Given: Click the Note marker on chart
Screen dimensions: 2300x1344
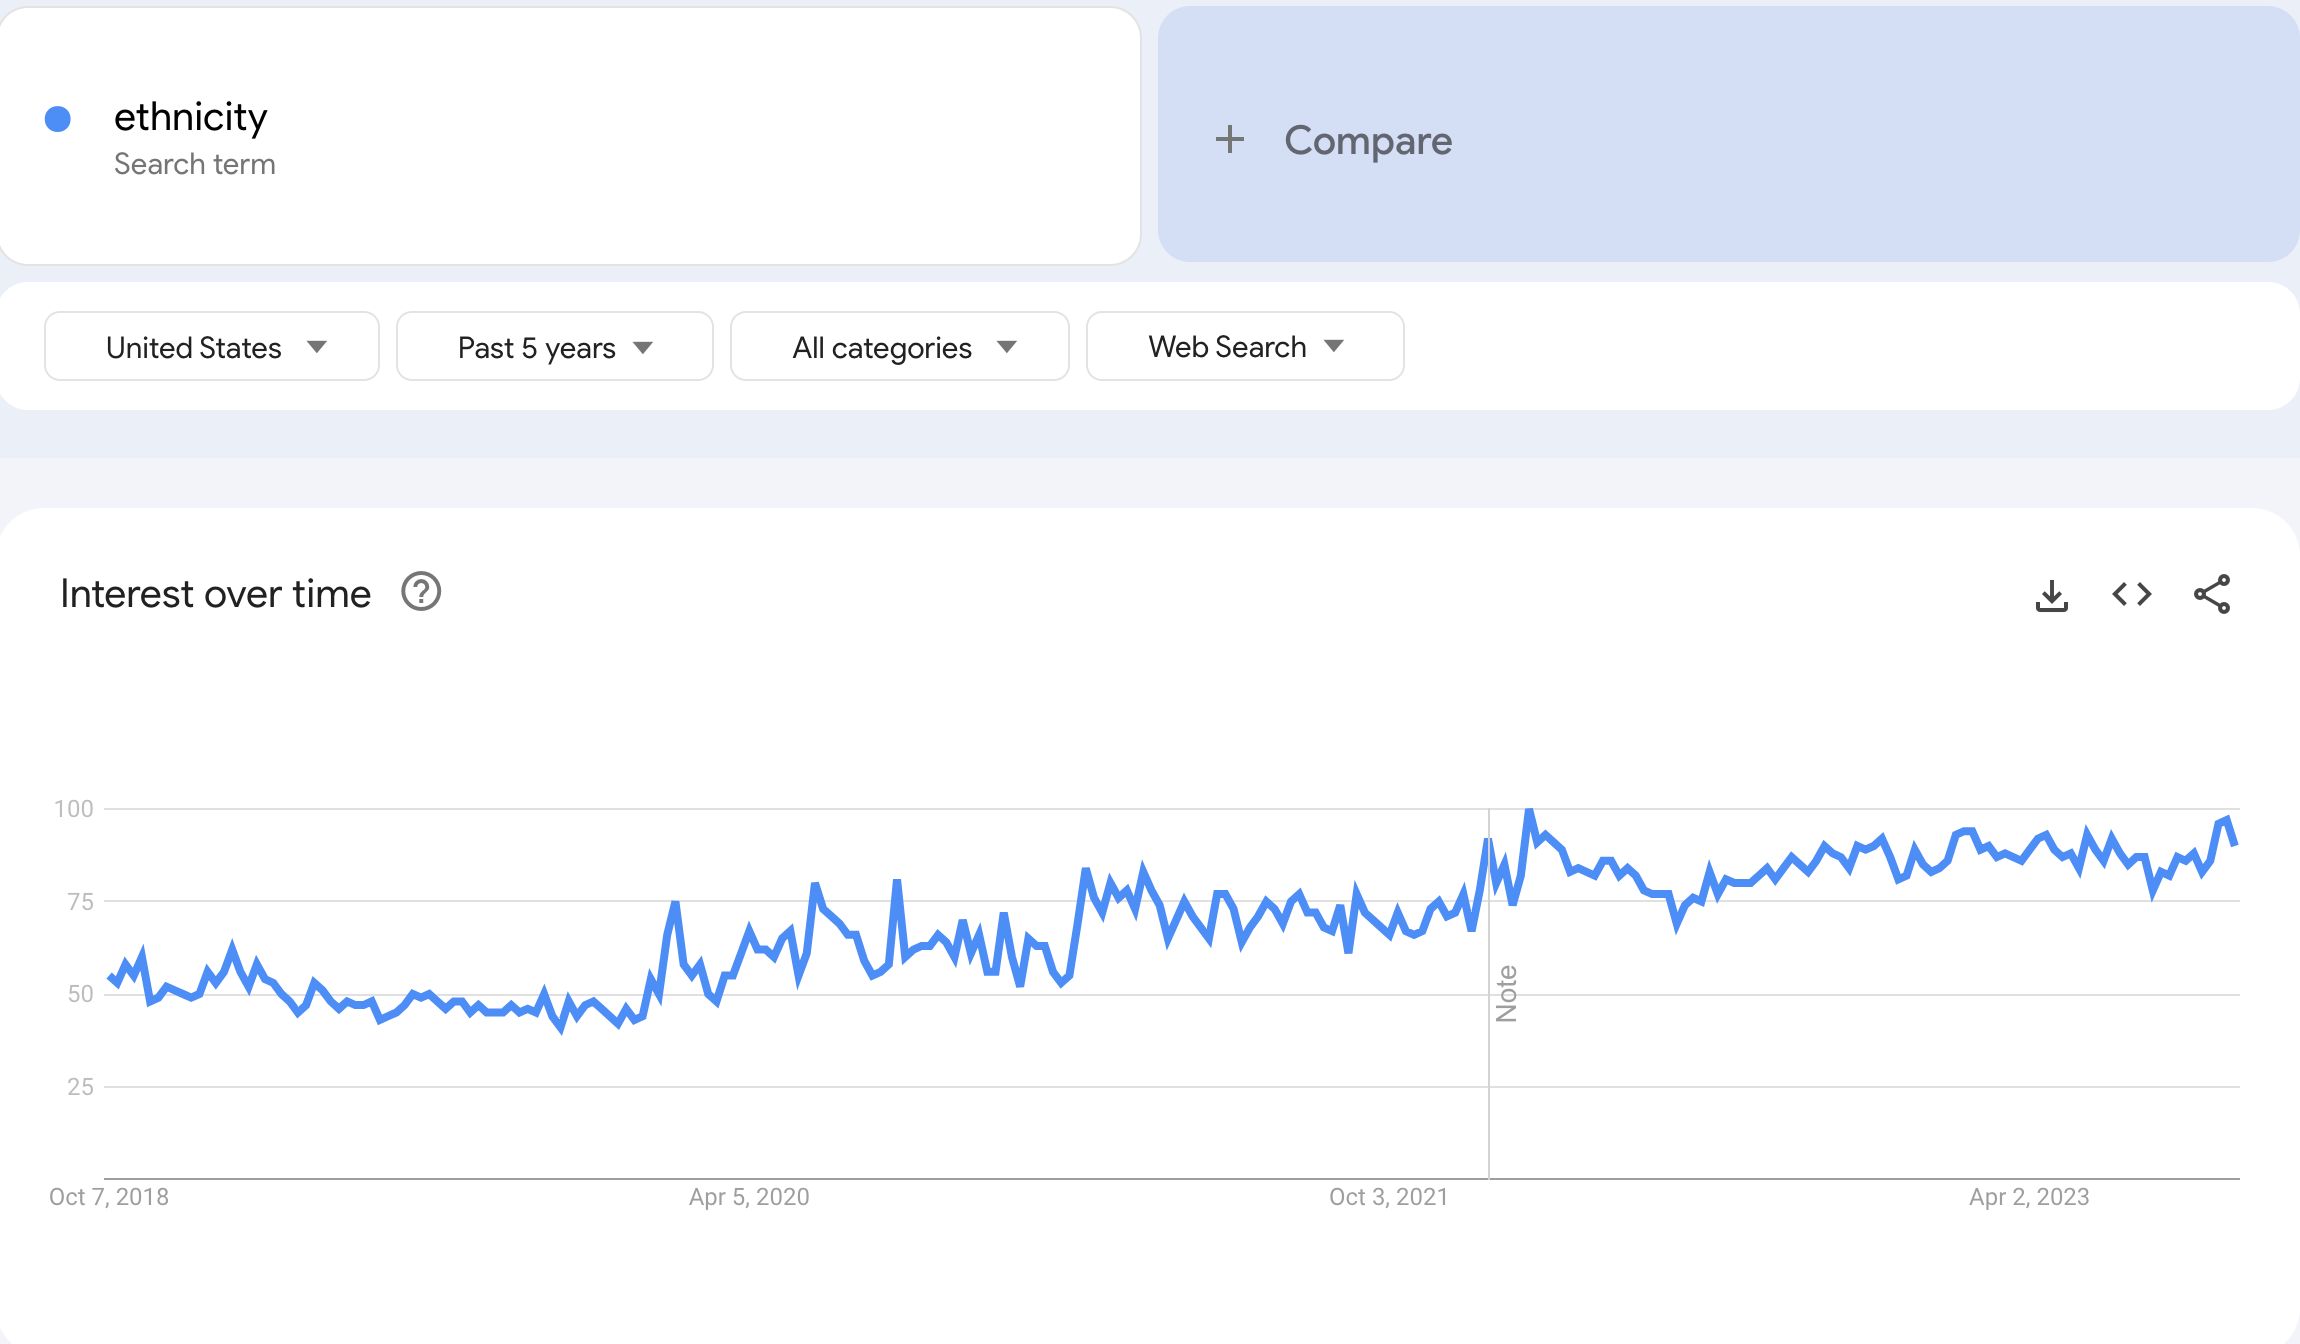Looking at the screenshot, I should pos(1506,993).
